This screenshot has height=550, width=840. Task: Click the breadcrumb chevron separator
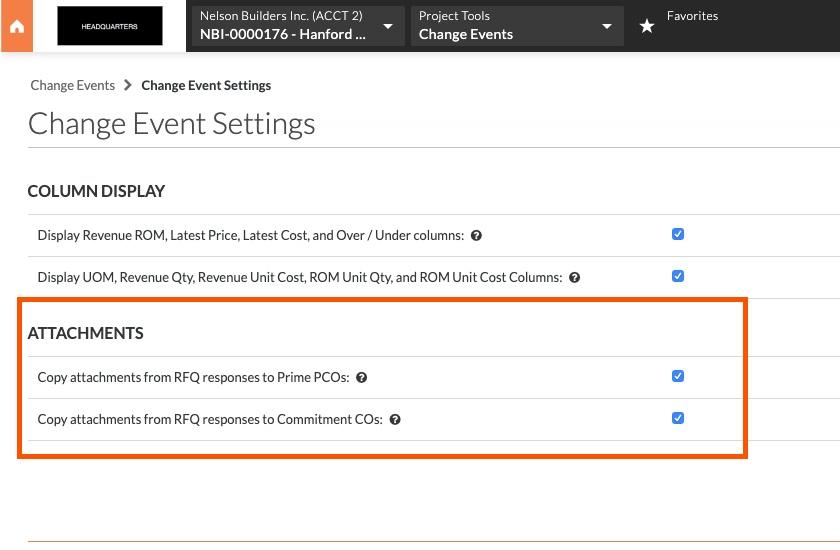(x=128, y=85)
